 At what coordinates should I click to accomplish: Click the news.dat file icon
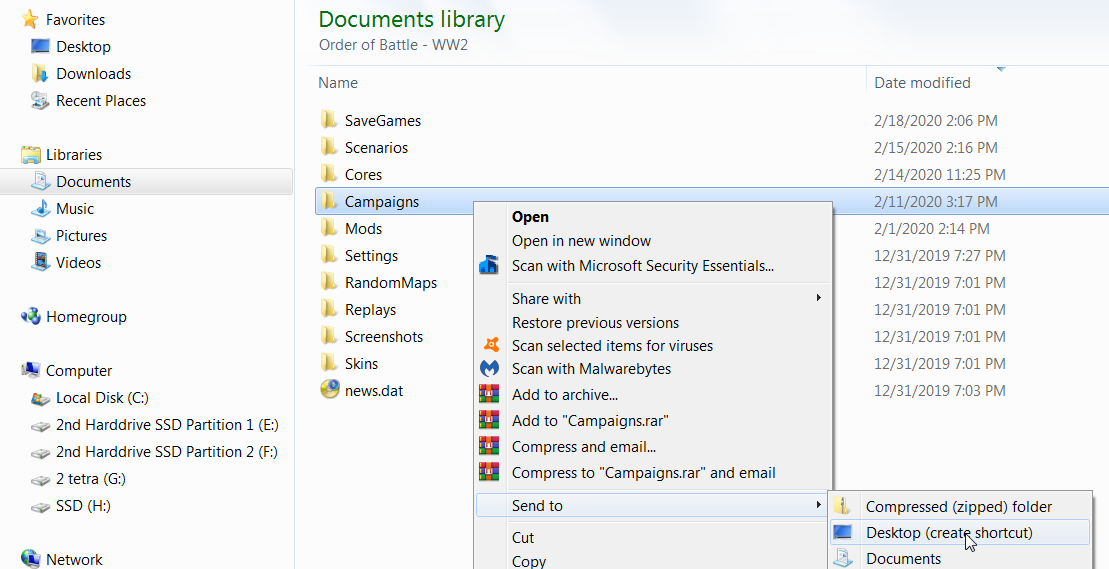(x=330, y=389)
